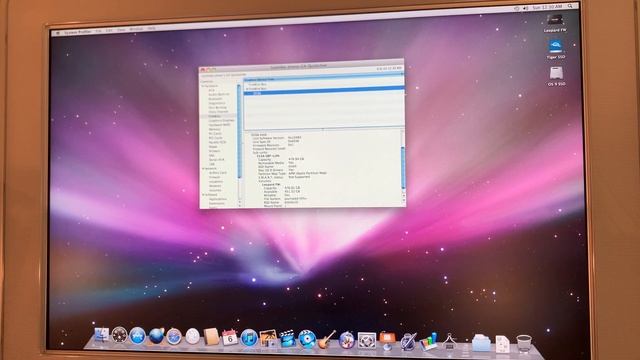The height and width of the screenshot is (360, 640).
Task: Click the Partition Map Type line
Action: (292, 173)
